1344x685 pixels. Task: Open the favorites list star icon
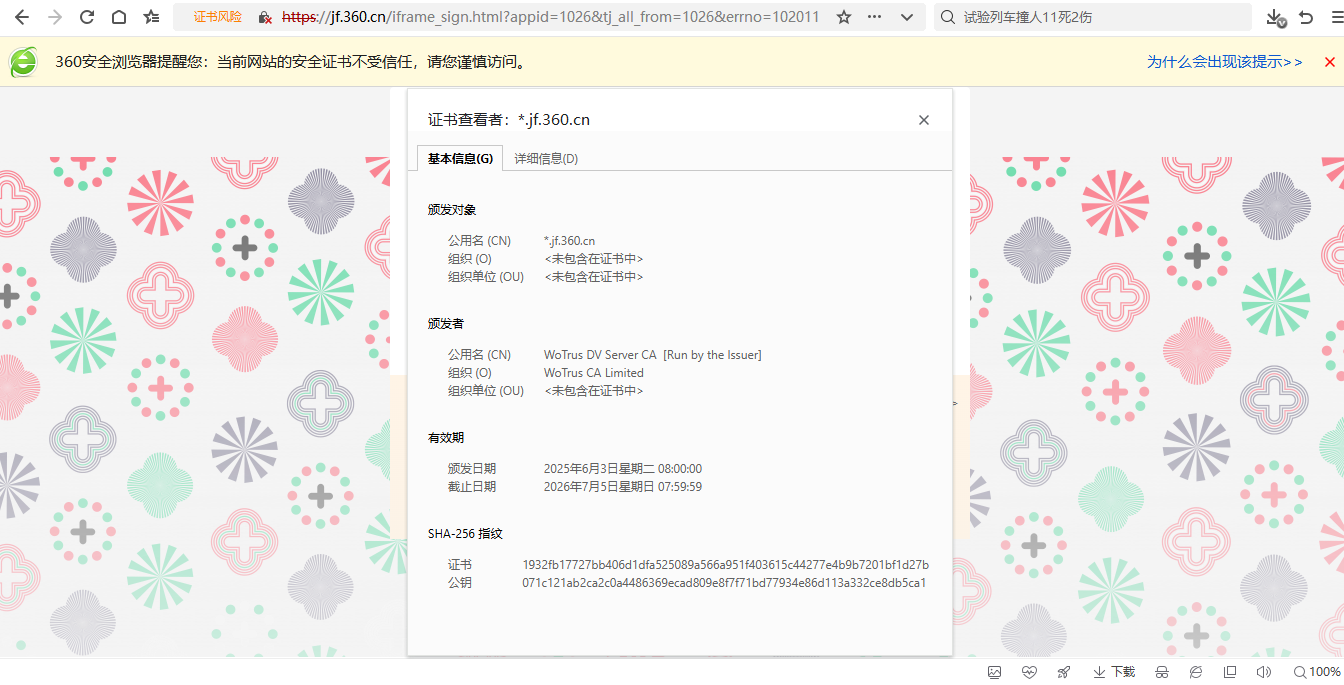pos(151,17)
